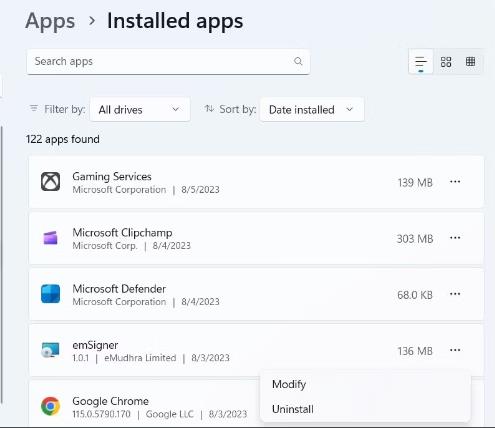This screenshot has height=428, width=495.
Task: Click the Microsoft Clipchamp app name
Action: (122, 232)
